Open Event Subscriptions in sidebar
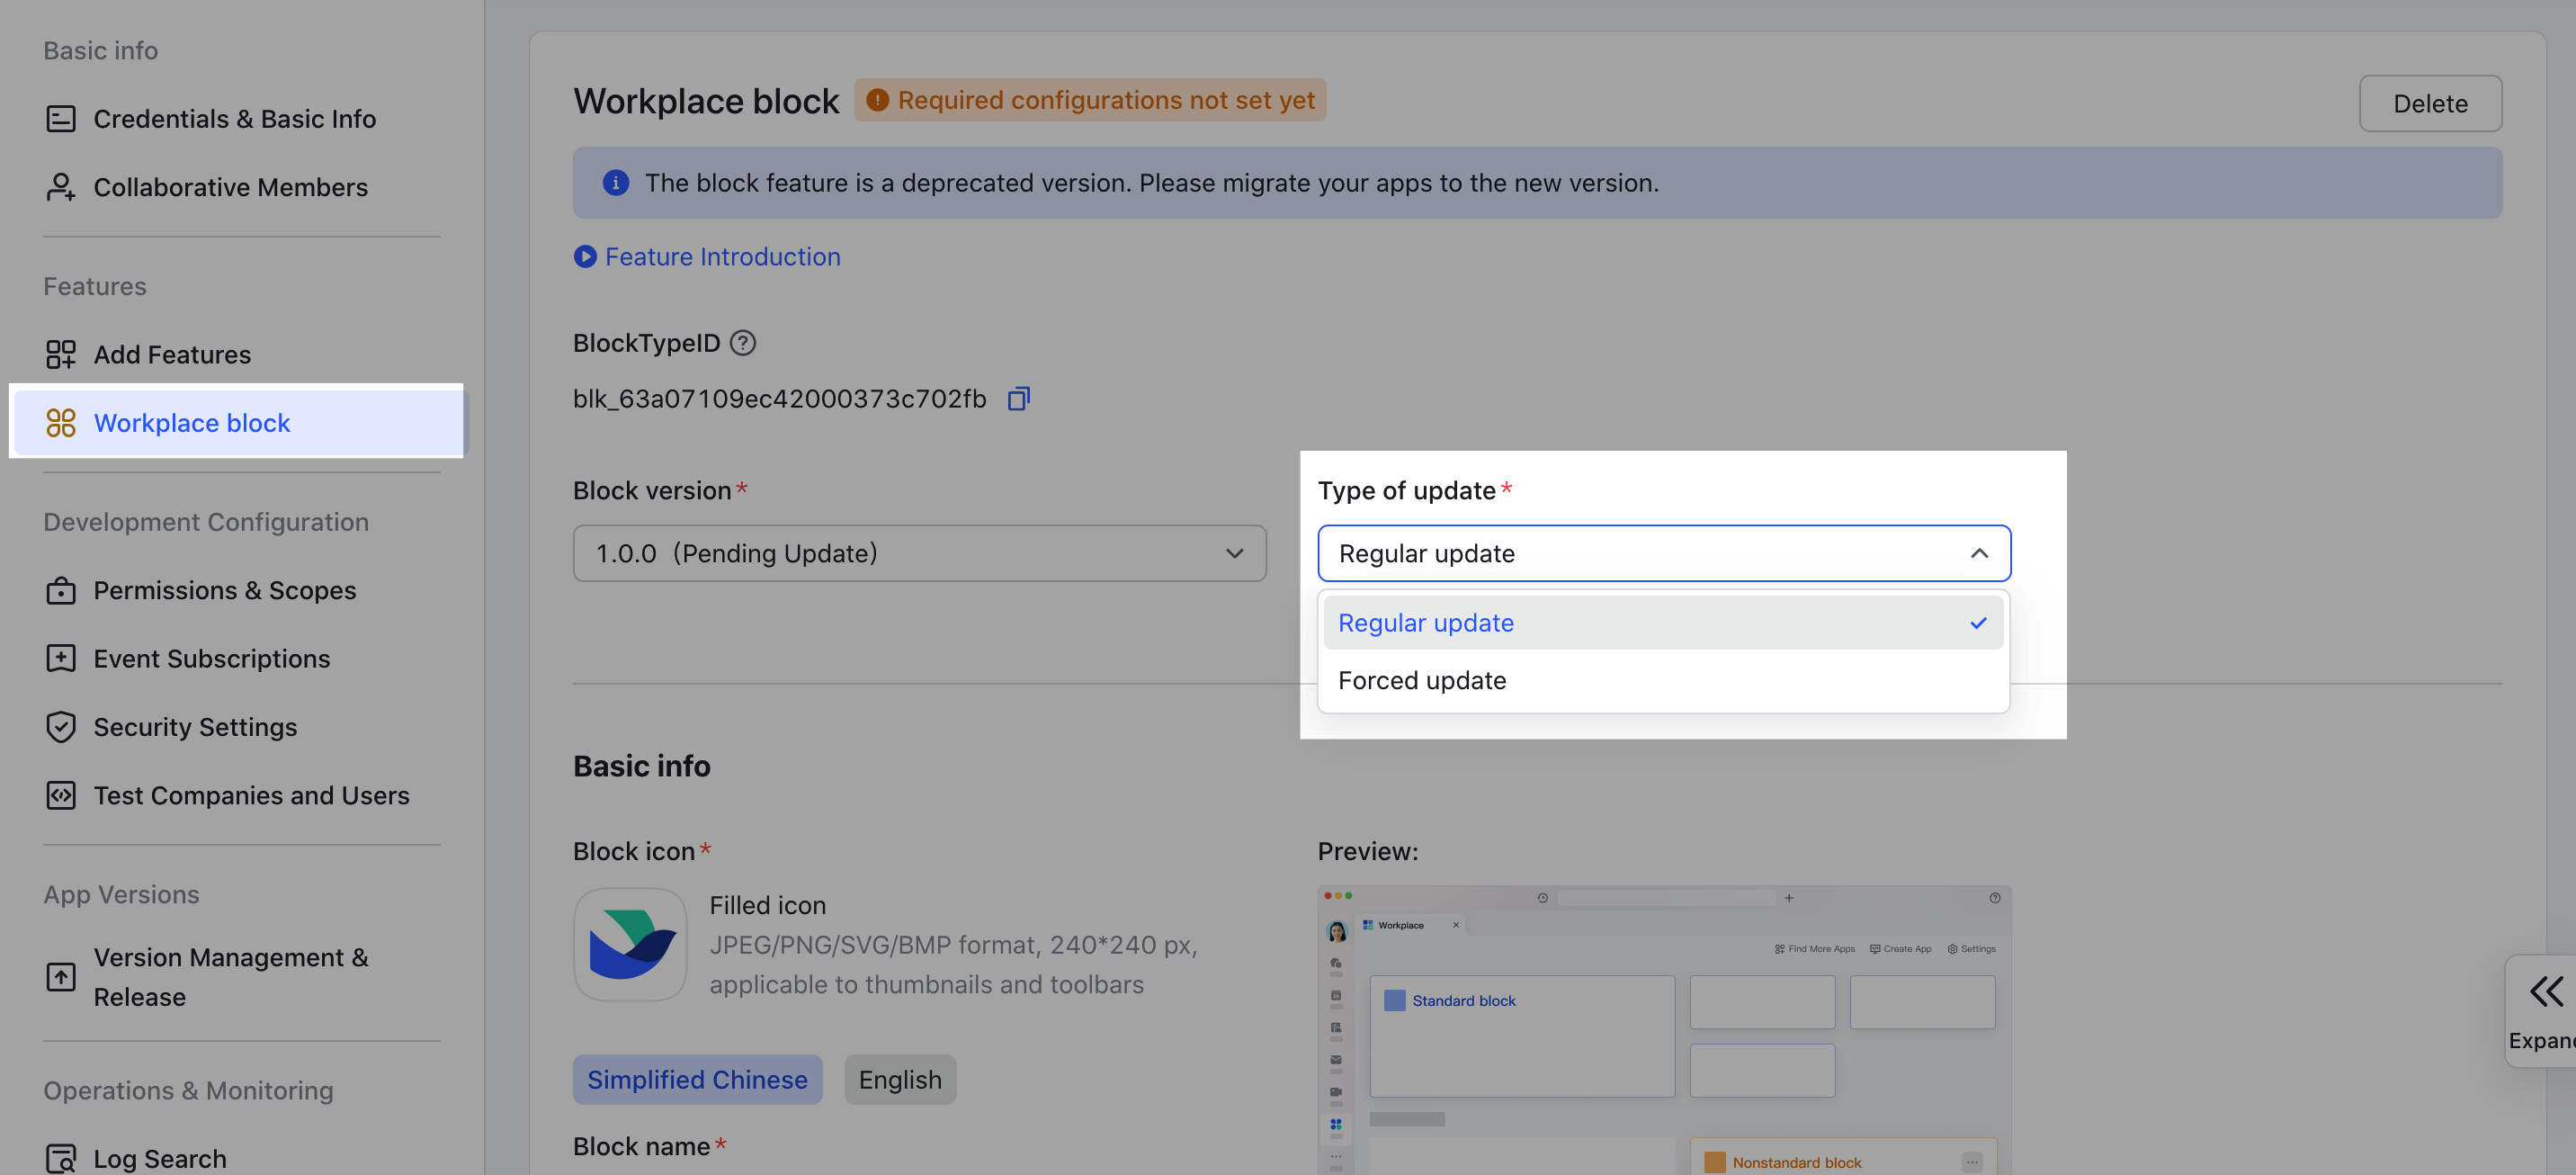 (211, 659)
